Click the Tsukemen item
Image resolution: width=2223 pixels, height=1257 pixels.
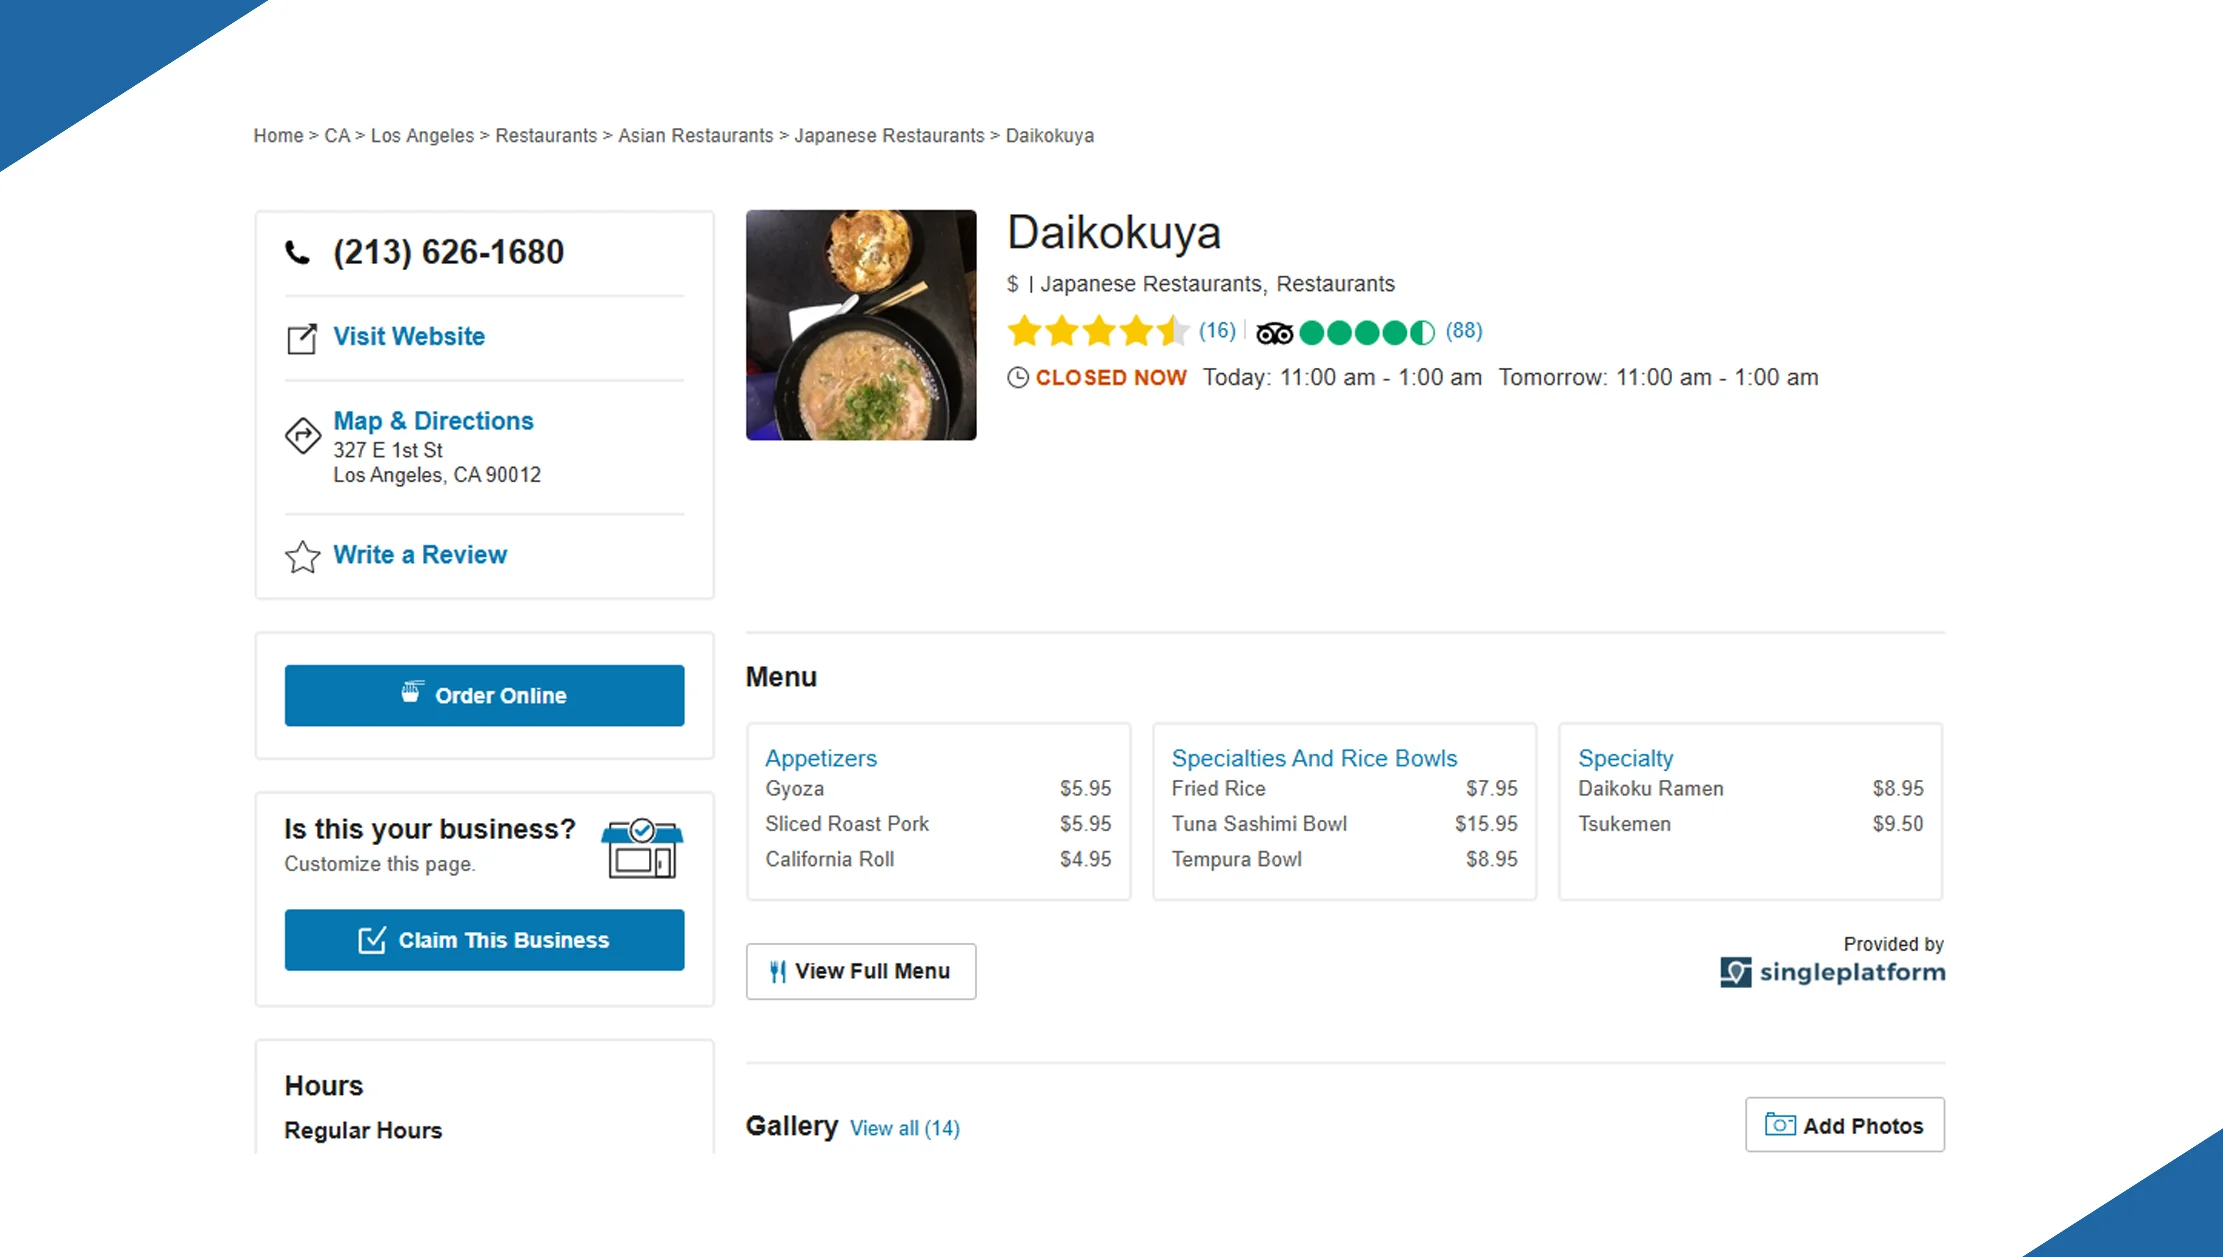pos(1624,824)
